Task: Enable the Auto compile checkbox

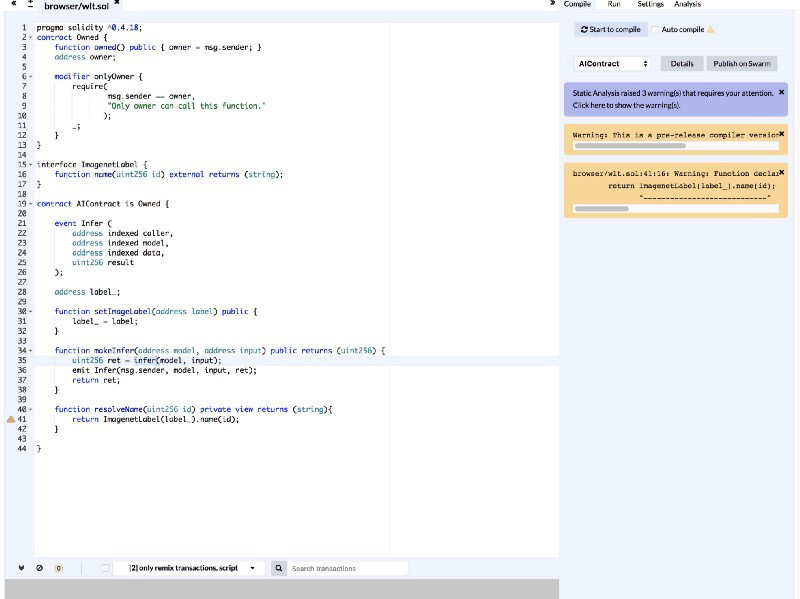Action: (x=655, y=30)
